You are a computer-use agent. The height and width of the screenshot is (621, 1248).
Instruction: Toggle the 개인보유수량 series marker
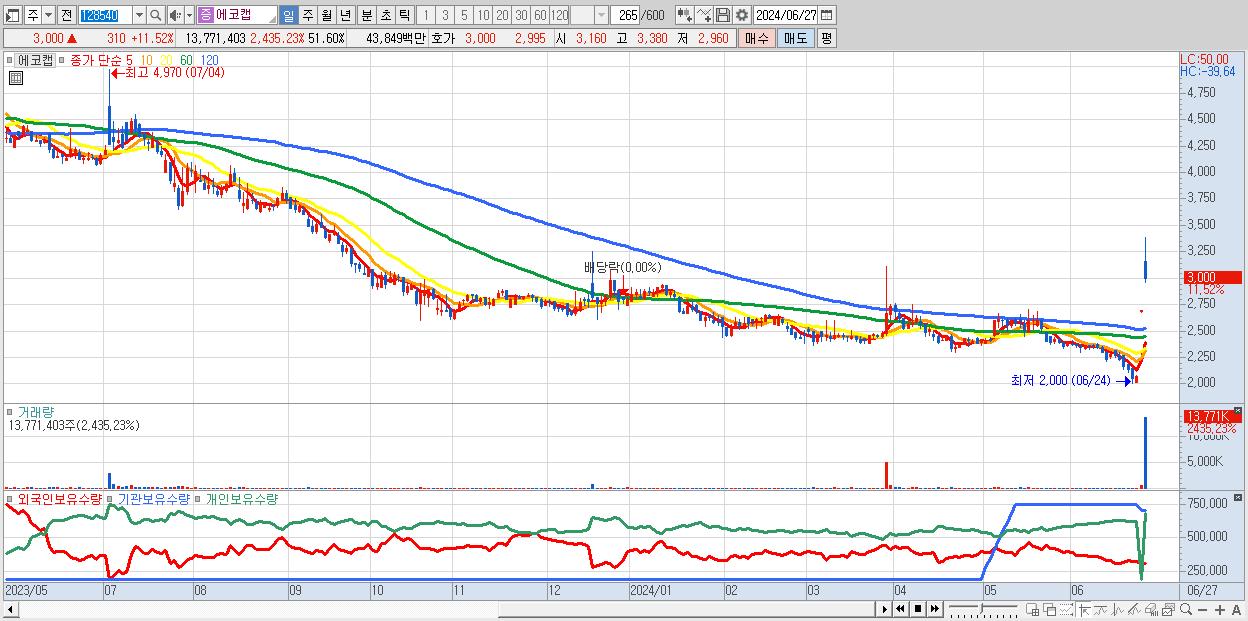click(199, 498)
